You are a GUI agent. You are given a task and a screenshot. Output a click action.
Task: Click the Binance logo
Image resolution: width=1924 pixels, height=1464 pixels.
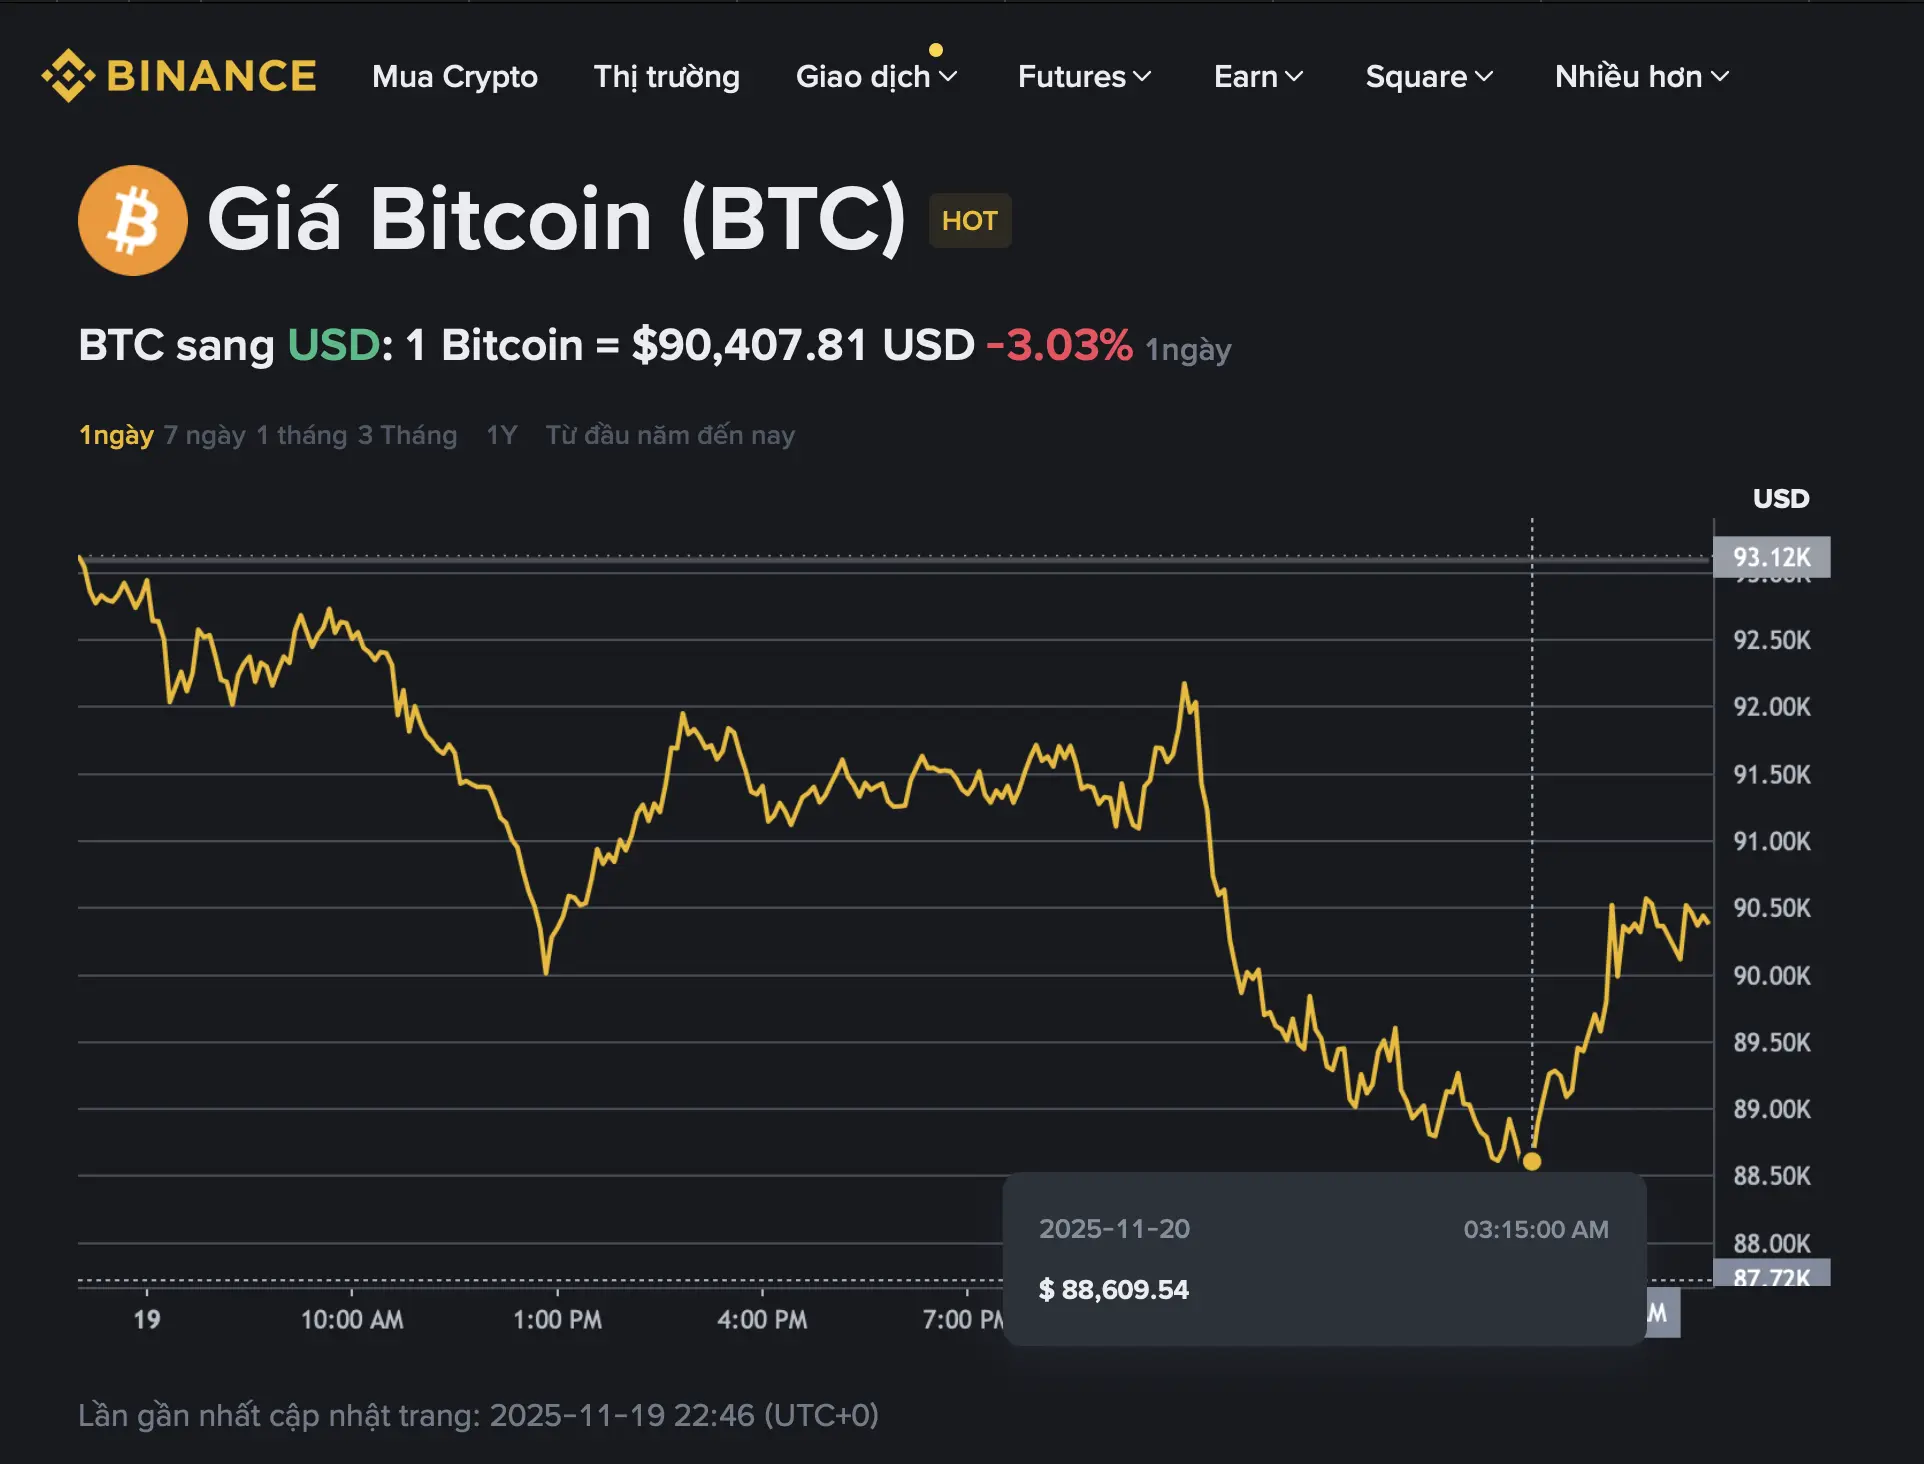coord(180,74)
